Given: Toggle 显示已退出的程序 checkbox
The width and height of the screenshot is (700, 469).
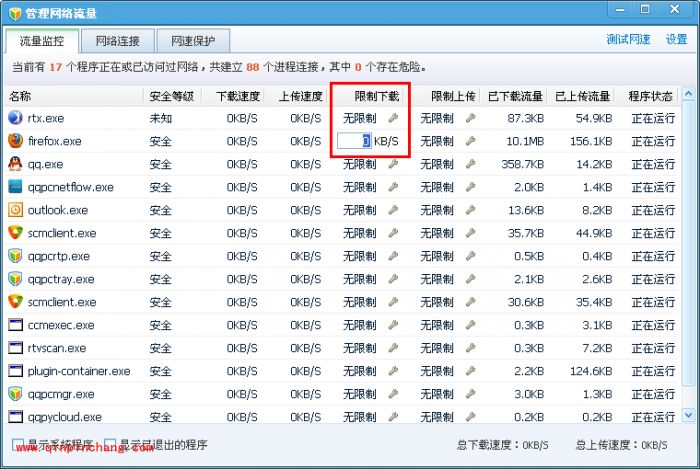Looking at the screenshot, I should pos(110,444).
